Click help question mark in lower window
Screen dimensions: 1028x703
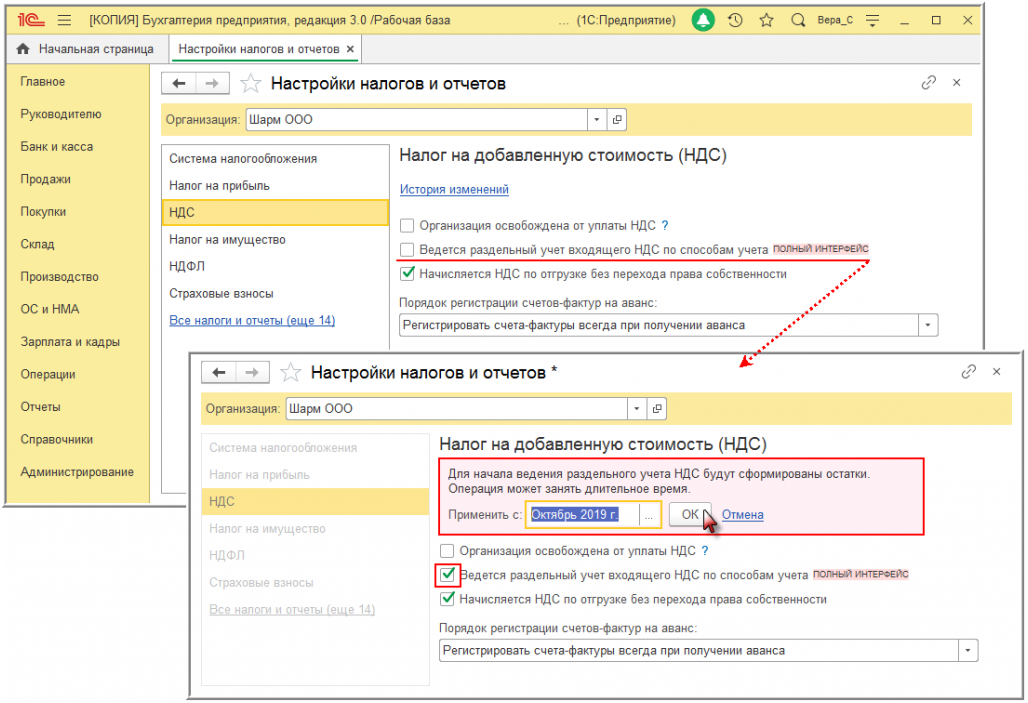coord(705,551)
